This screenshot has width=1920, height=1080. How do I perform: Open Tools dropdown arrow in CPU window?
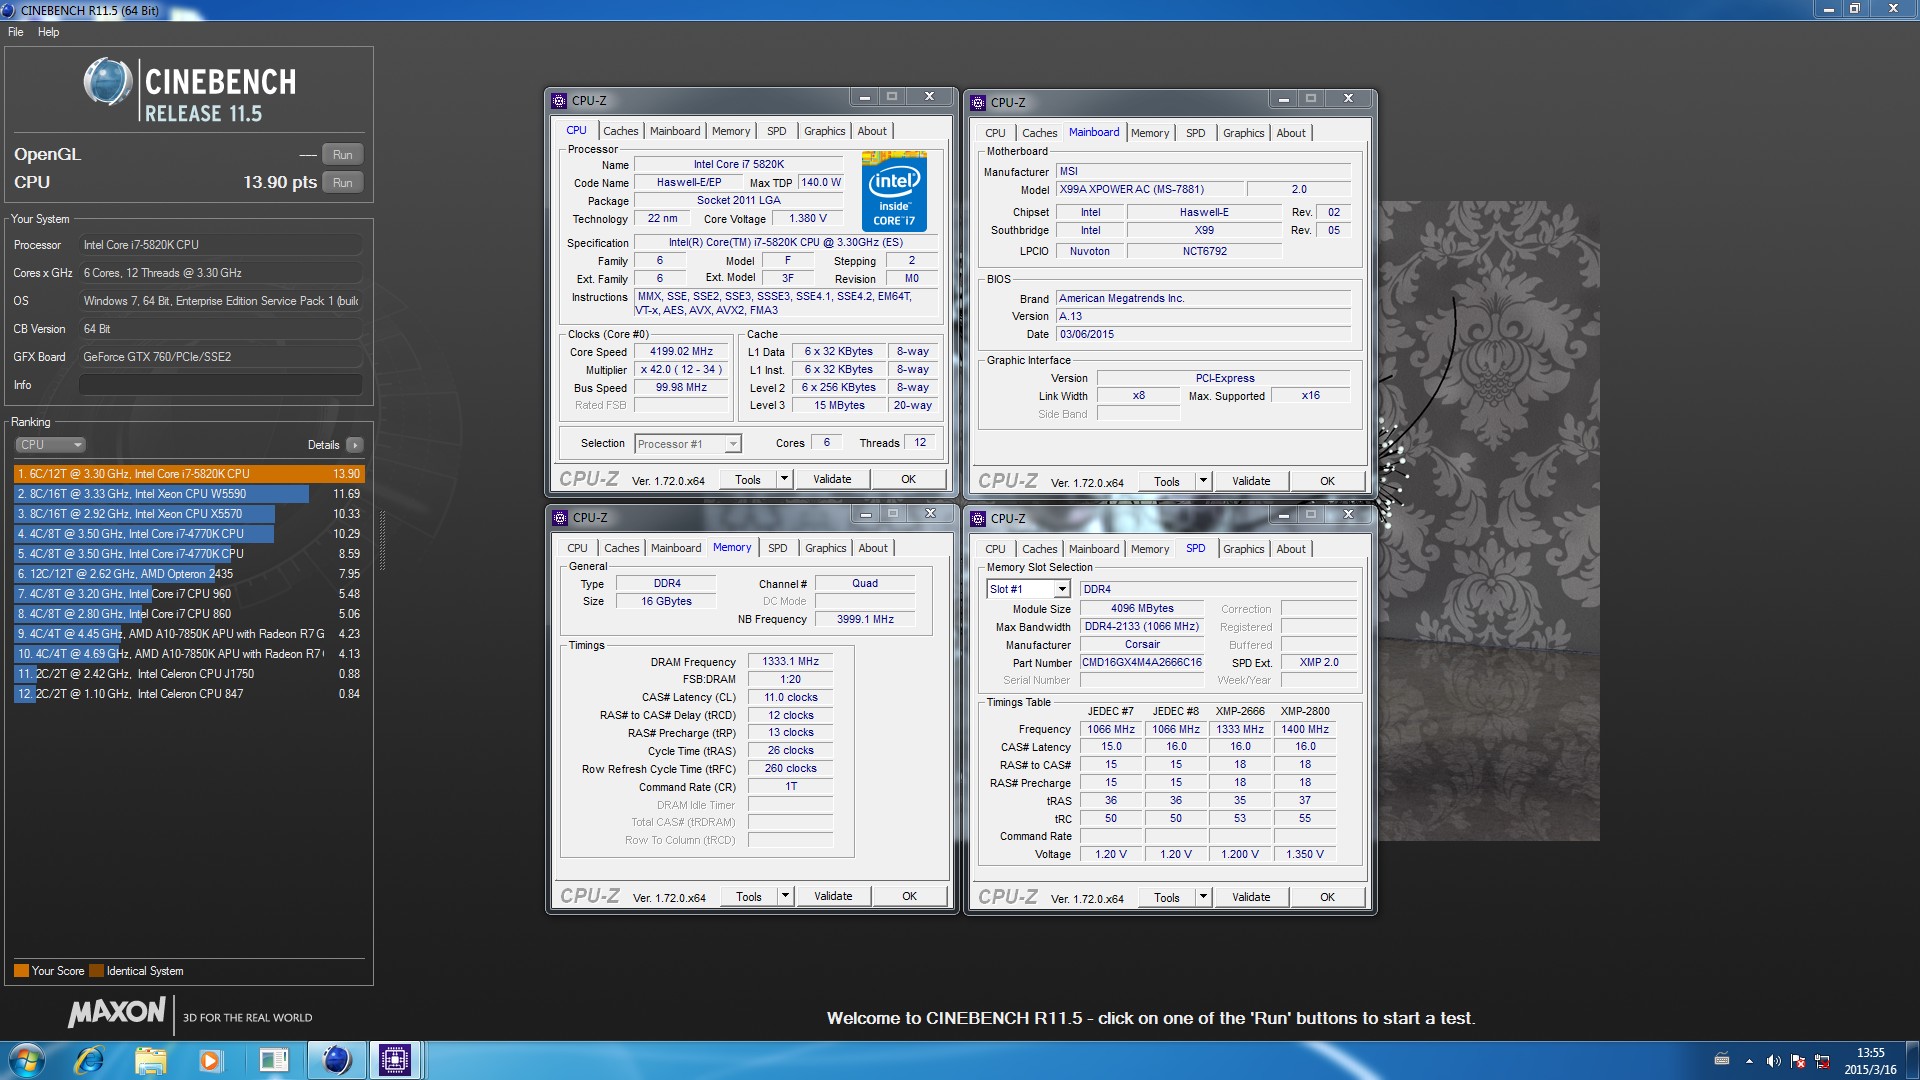(785, 480)
